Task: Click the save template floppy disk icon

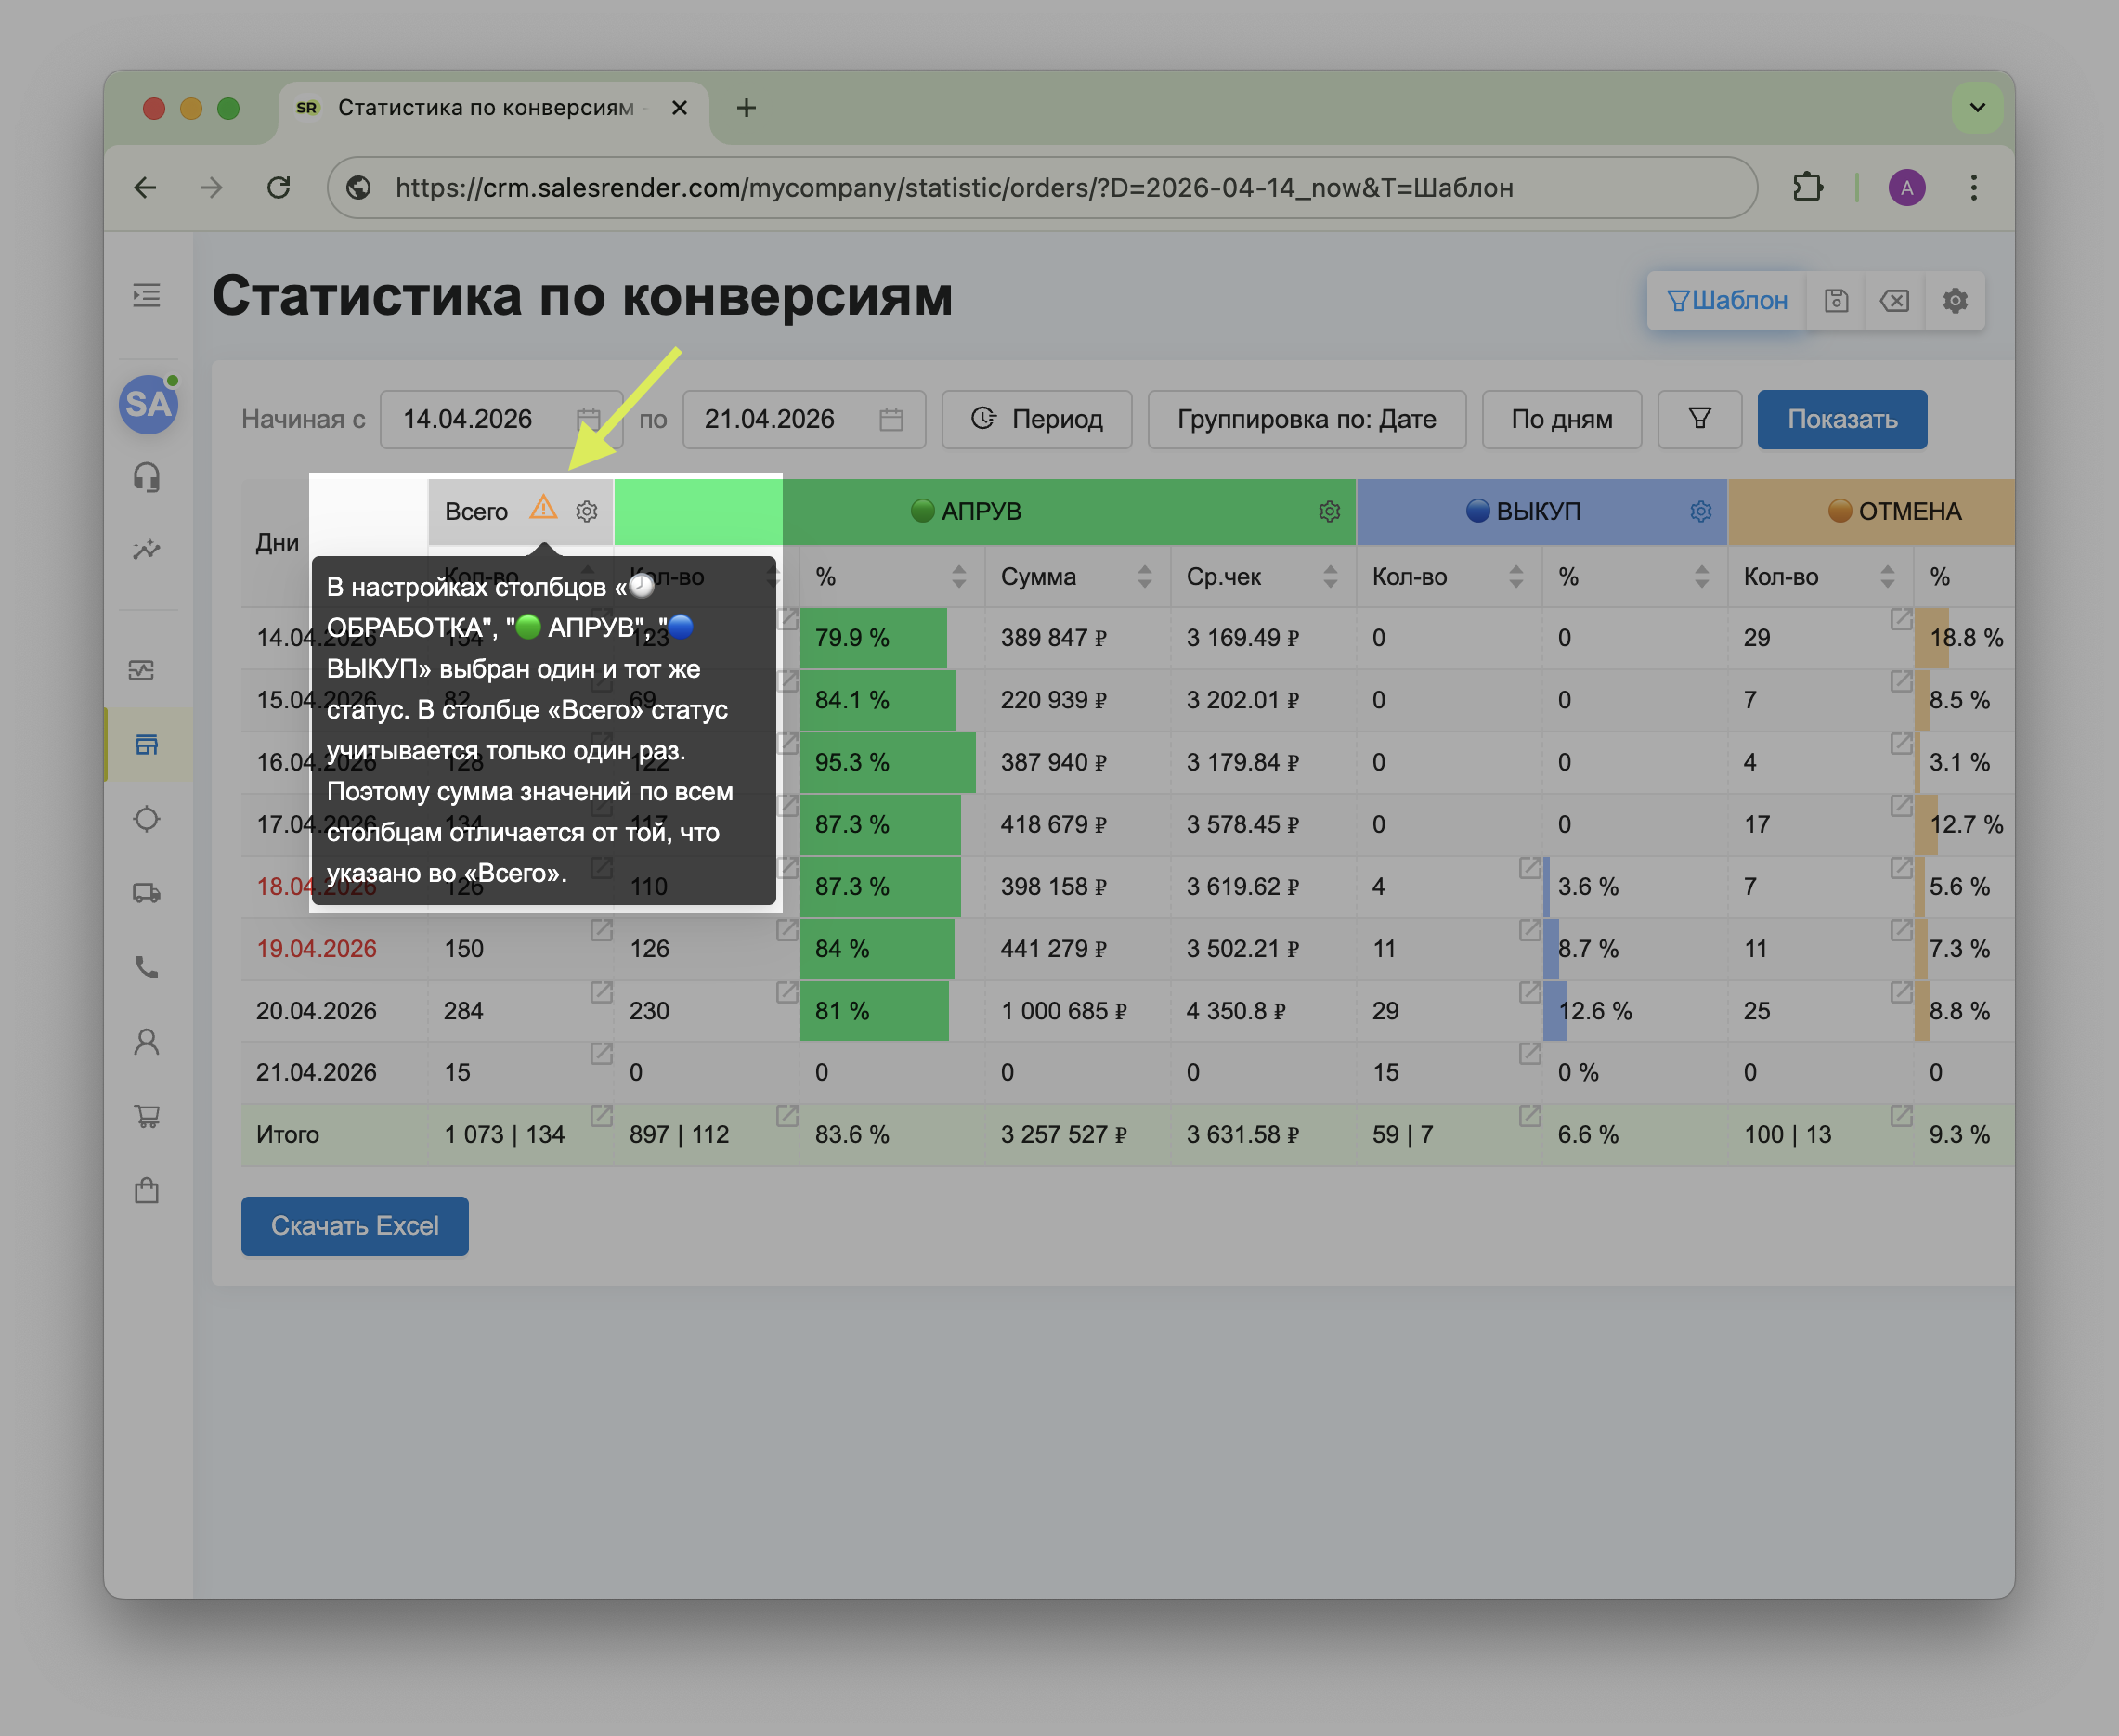Action: [1836, 300]
